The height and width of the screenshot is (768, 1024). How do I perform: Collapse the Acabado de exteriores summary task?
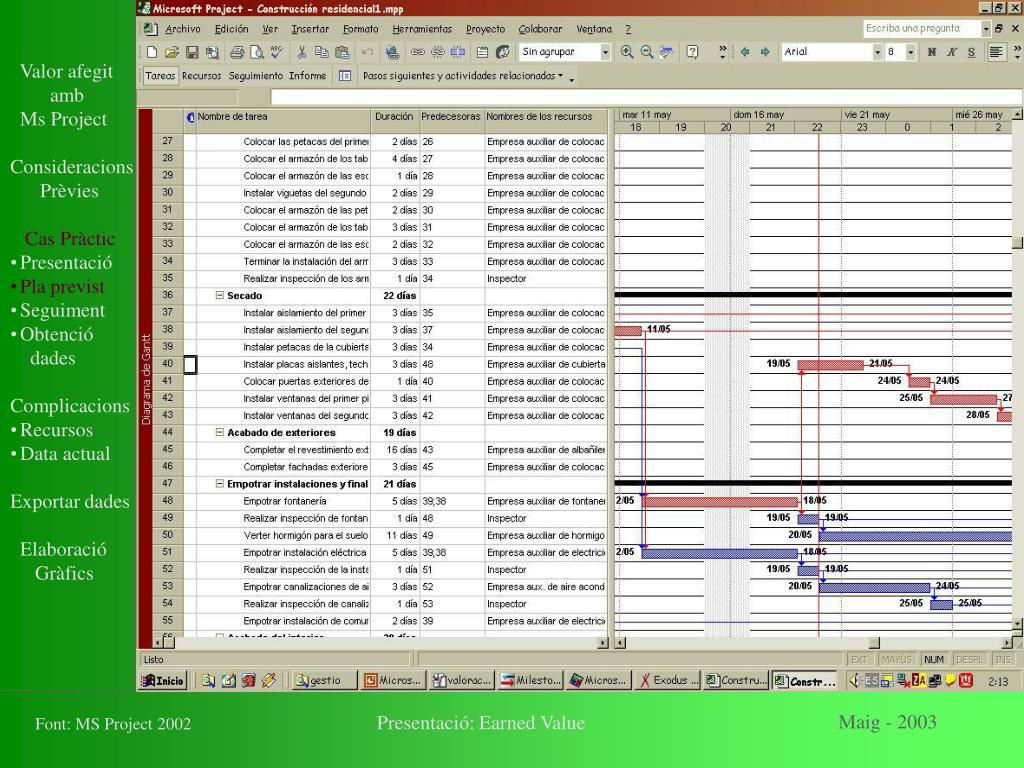220,433
